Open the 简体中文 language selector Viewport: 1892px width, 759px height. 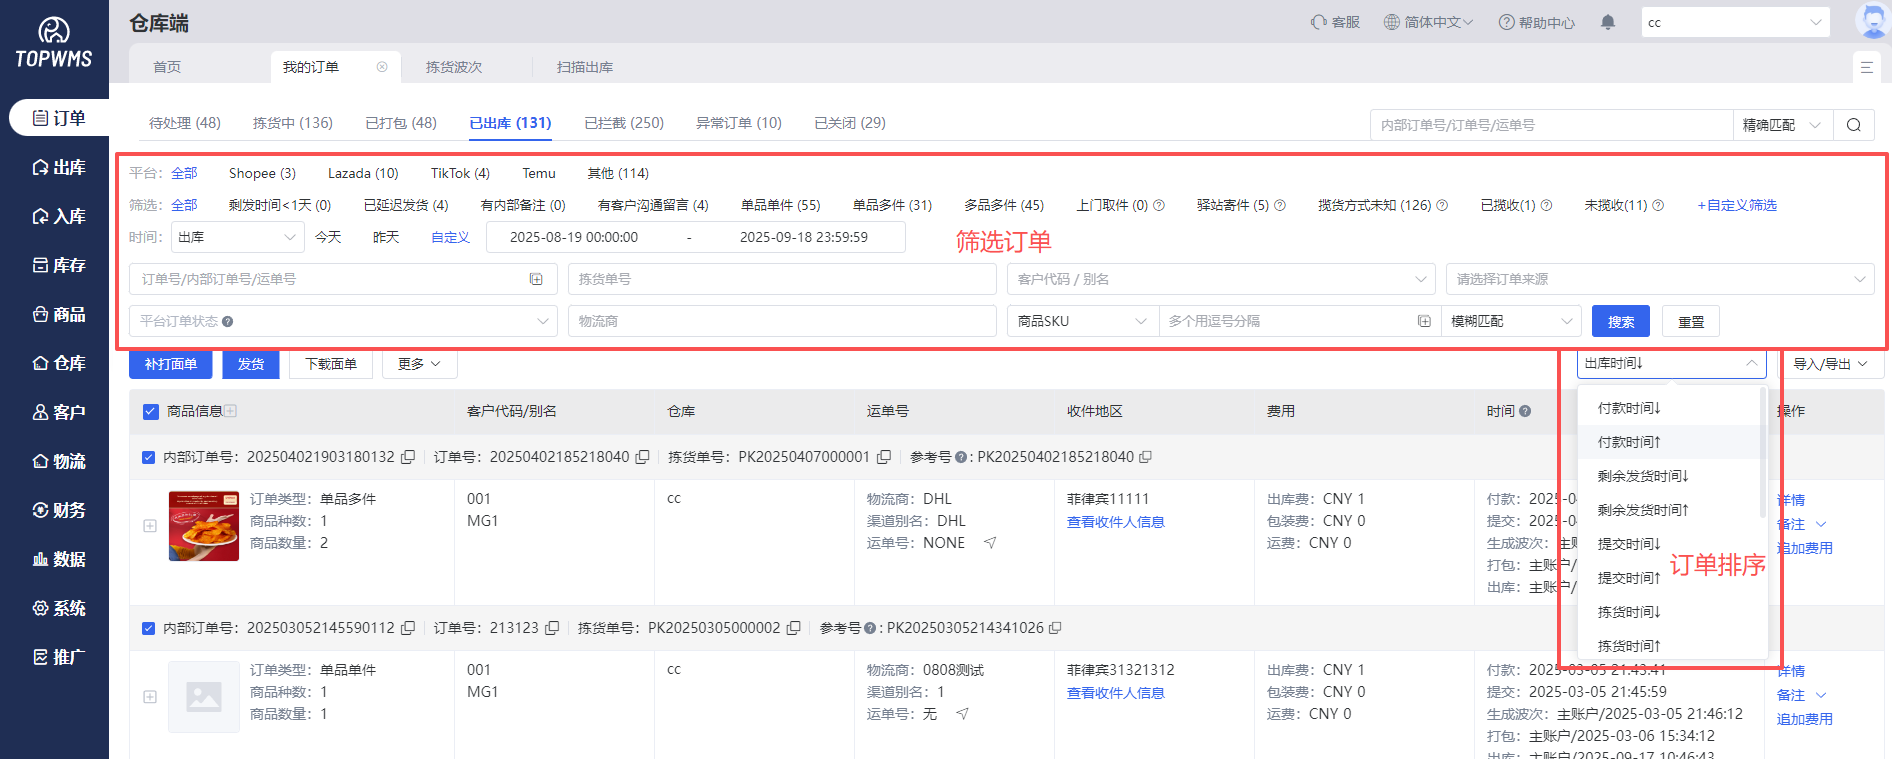coord(1428,22)
